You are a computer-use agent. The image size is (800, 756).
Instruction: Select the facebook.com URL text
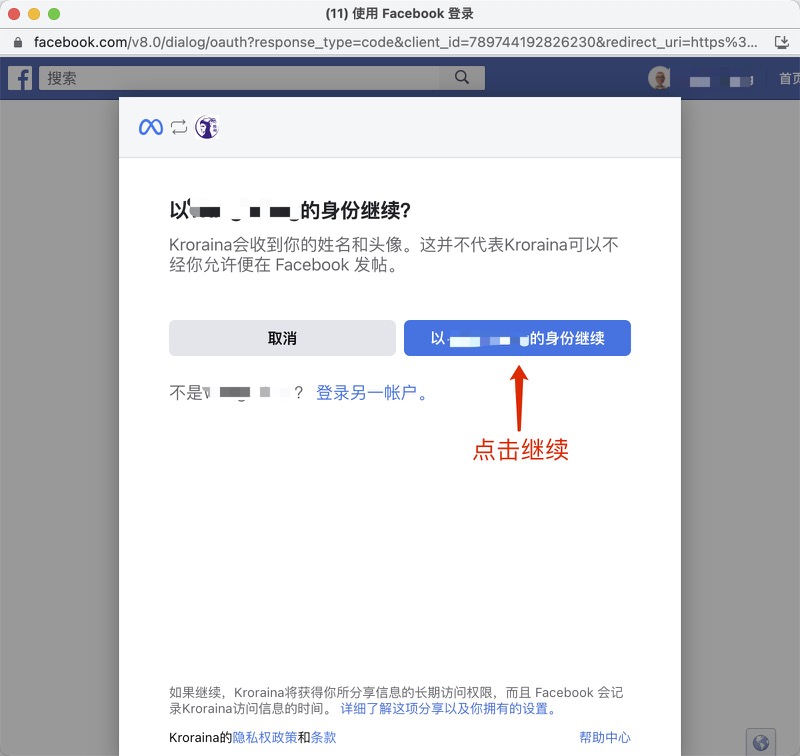[x=395, y=42]
